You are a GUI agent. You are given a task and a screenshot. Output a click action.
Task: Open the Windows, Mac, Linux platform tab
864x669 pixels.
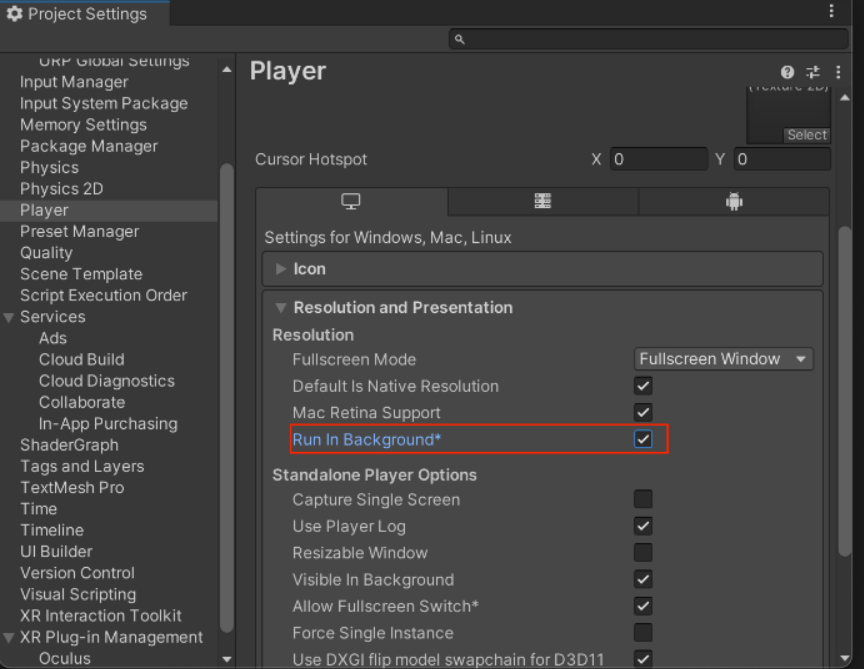tap(350, 201)
